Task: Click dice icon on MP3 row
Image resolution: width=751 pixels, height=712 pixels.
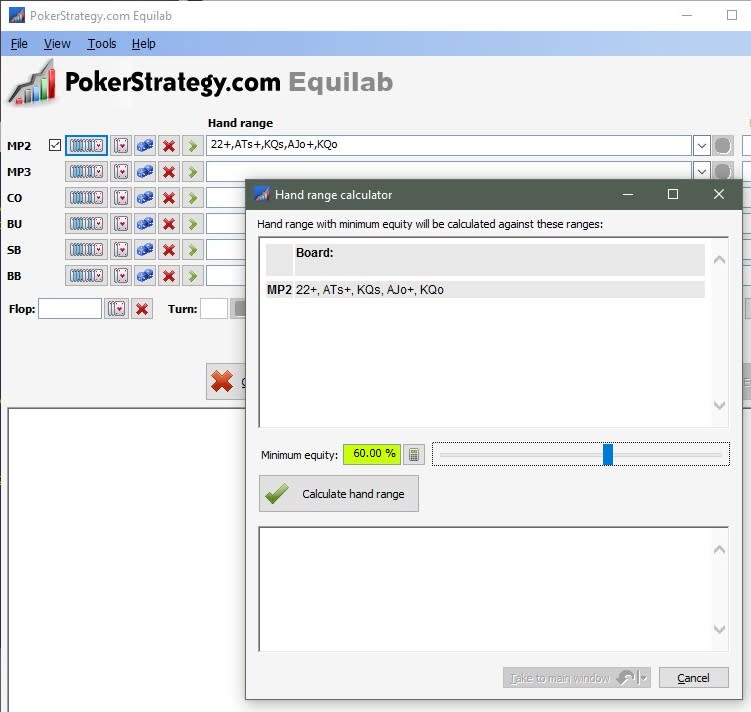Action: pyautogui.click(x=145, y=171)
